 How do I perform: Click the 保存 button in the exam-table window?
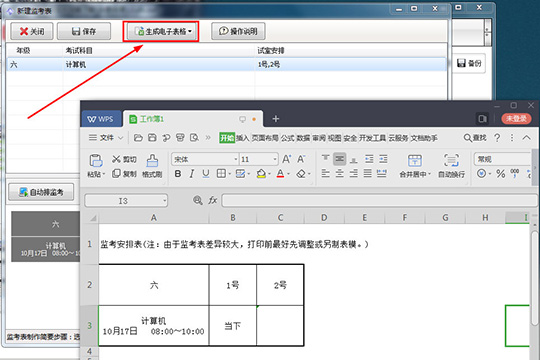click(x=84, y=31)
